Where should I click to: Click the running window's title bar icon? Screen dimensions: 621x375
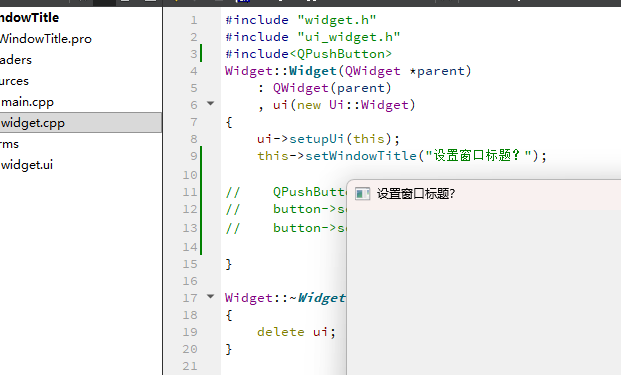click(362, 194)
